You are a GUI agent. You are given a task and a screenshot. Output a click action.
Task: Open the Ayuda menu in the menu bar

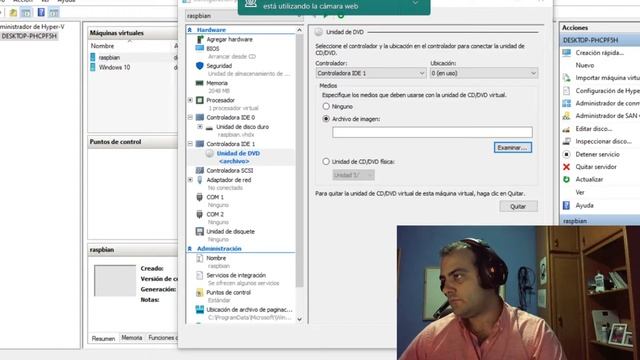tap(66, 1)
